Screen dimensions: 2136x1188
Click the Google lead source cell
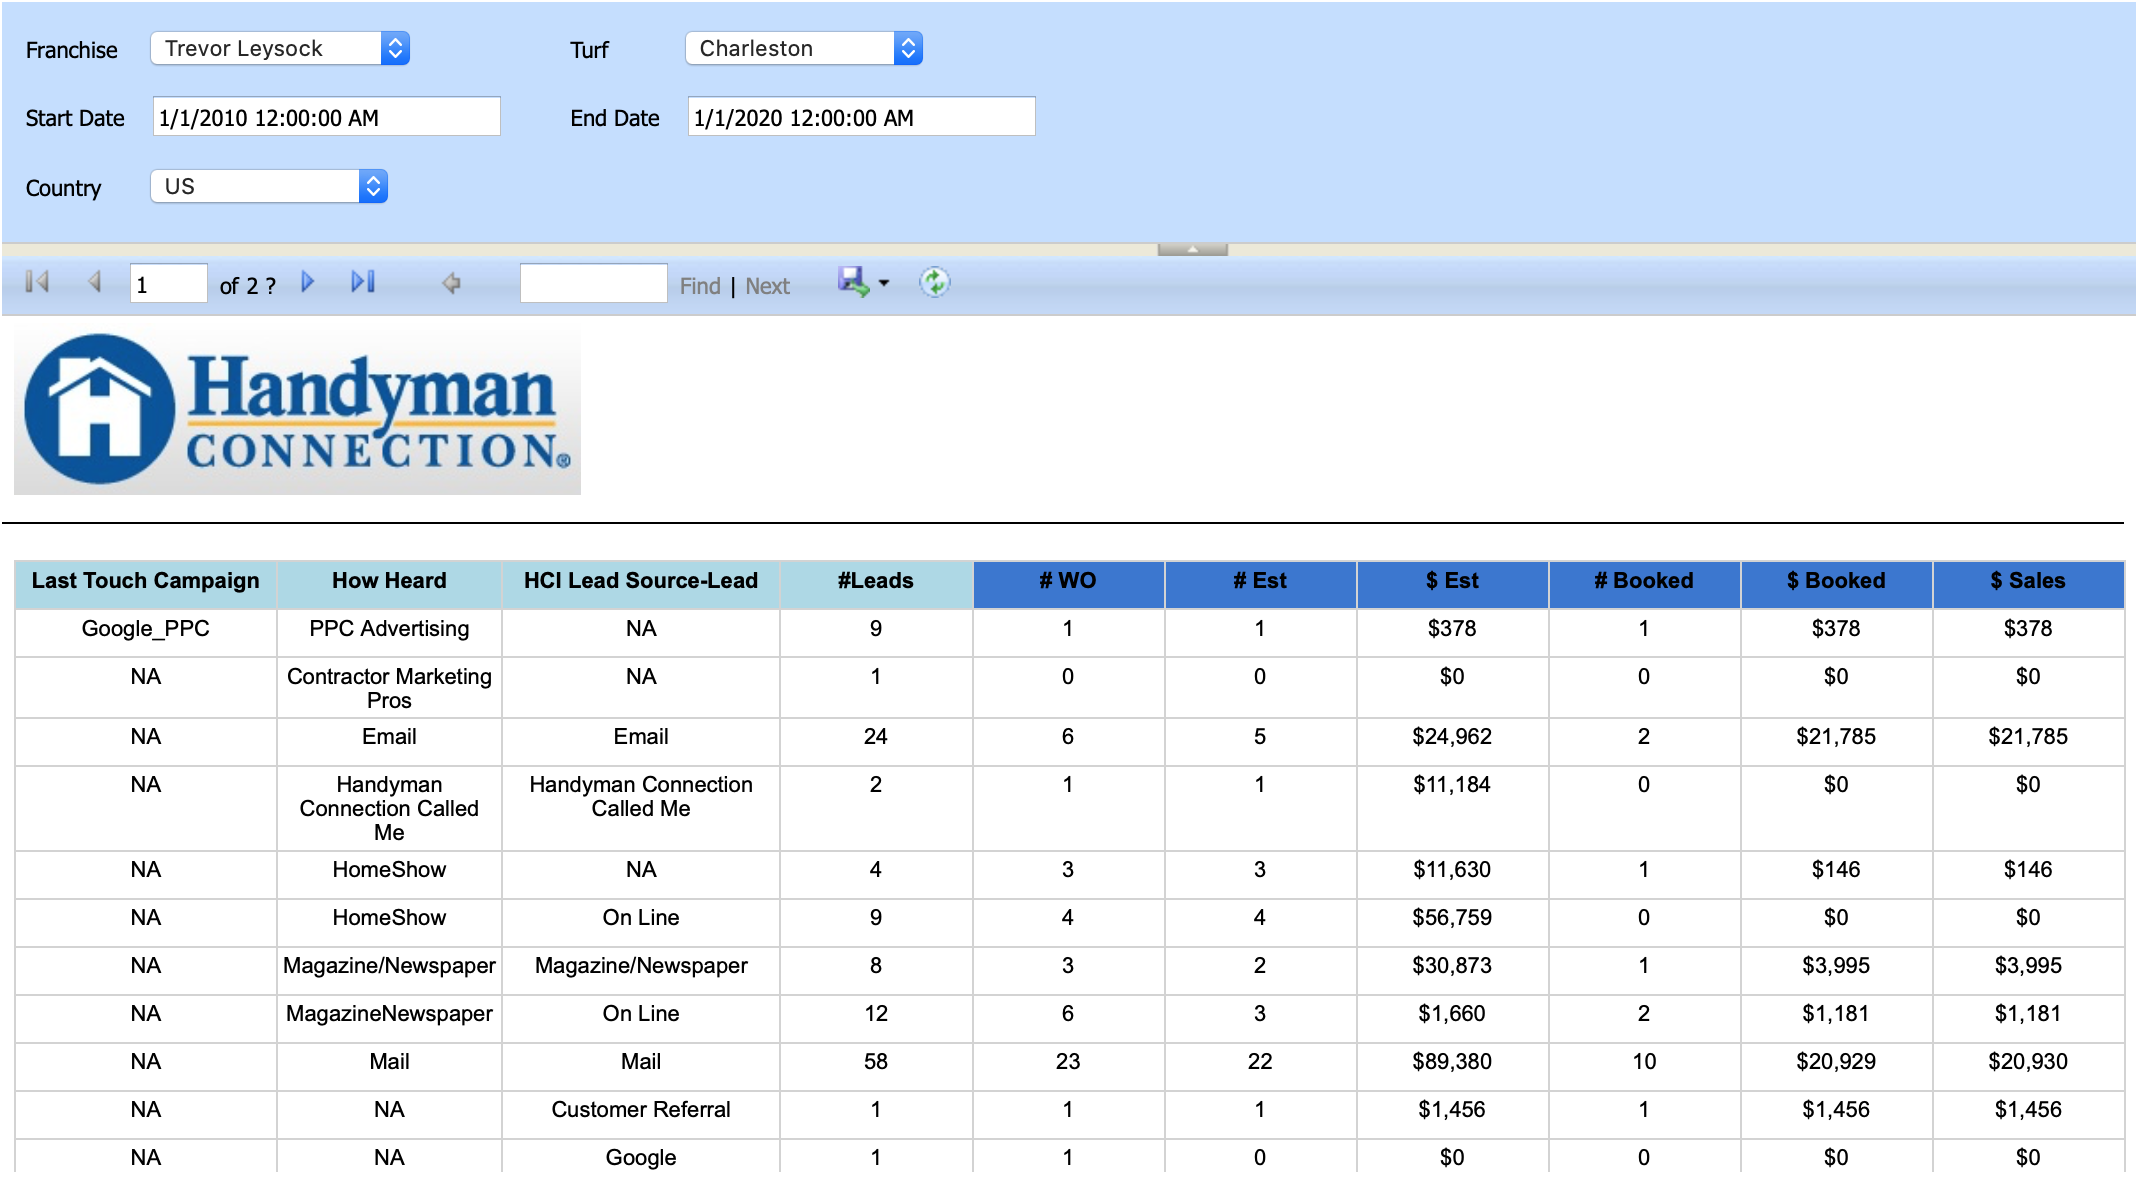(x=641, y=1158)
